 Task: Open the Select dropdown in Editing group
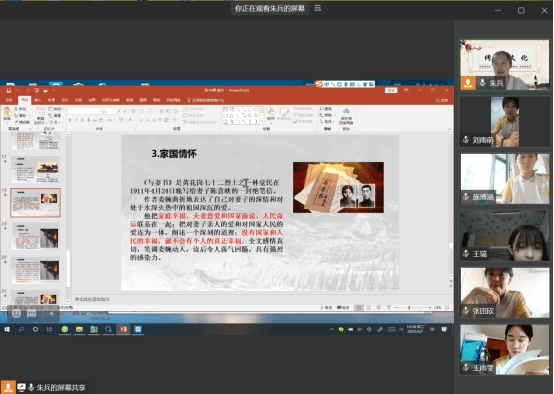click(327, 121)
